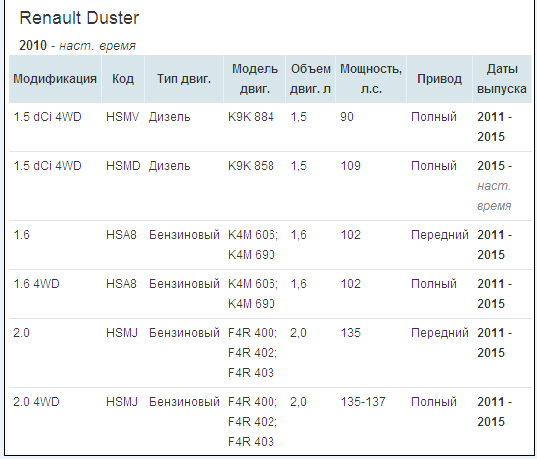Click the HSMD code cell
This screenshot has width=537, height=459.
(123, 166)
